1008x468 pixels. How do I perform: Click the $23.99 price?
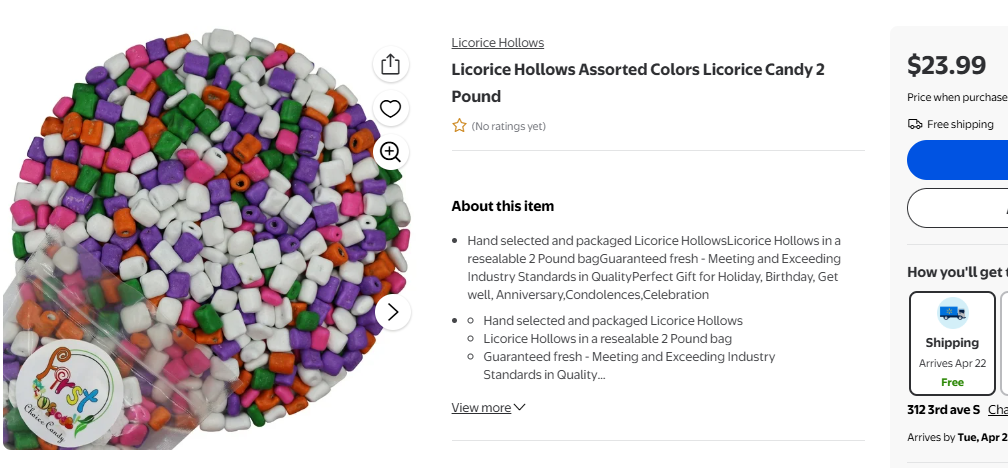tap(946, 65)
